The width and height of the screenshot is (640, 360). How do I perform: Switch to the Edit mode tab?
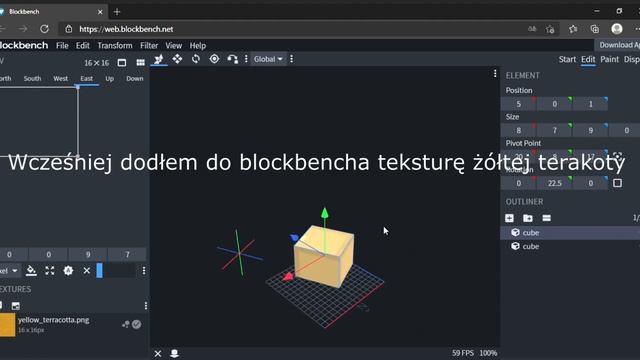click(588, 59)
